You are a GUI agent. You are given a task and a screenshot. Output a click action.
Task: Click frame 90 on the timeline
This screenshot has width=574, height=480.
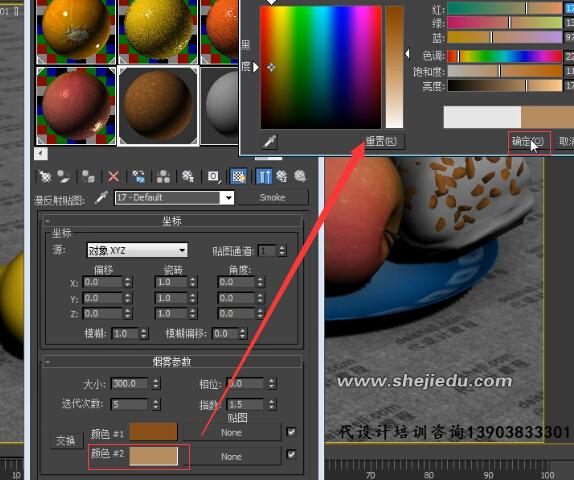[x=488, y=475]
